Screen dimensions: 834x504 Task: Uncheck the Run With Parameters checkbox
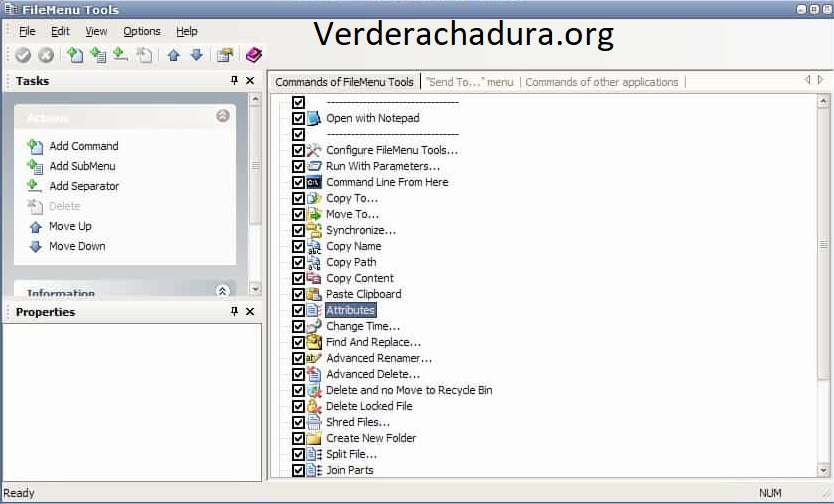click(298, 166)
